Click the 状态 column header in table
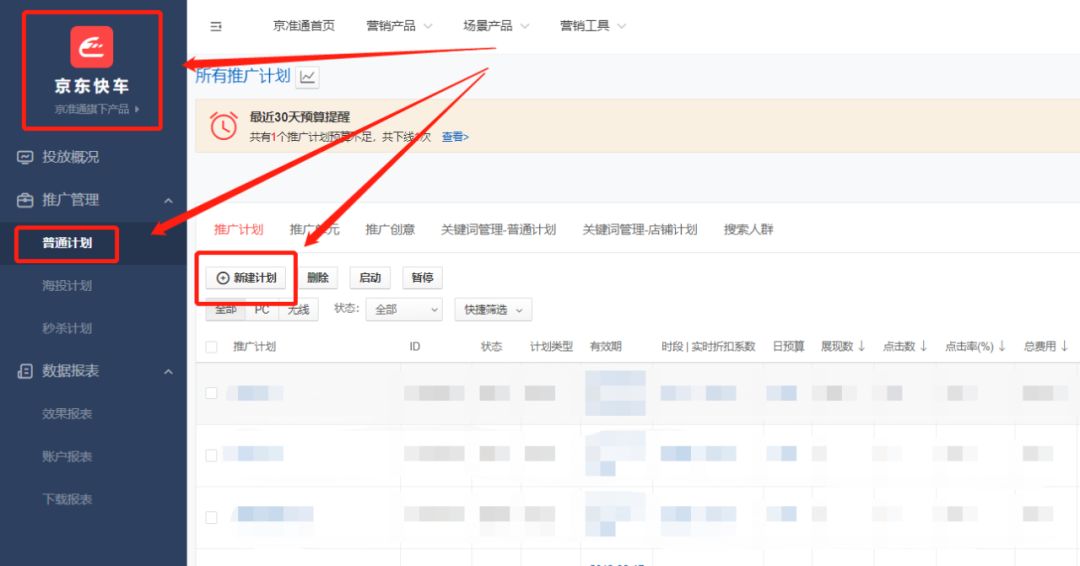This screenshot has height=566, width=1080. [x=491, y=346]
